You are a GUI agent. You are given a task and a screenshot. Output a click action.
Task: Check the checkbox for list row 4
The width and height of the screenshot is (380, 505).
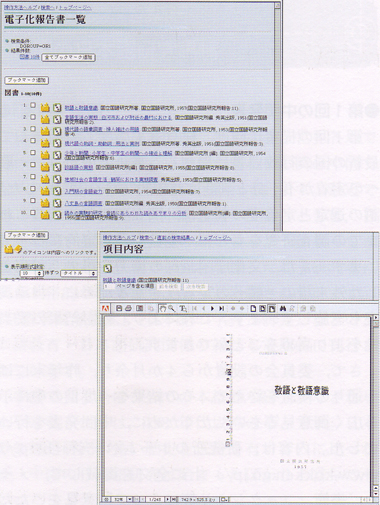click(x=33, y=141)
